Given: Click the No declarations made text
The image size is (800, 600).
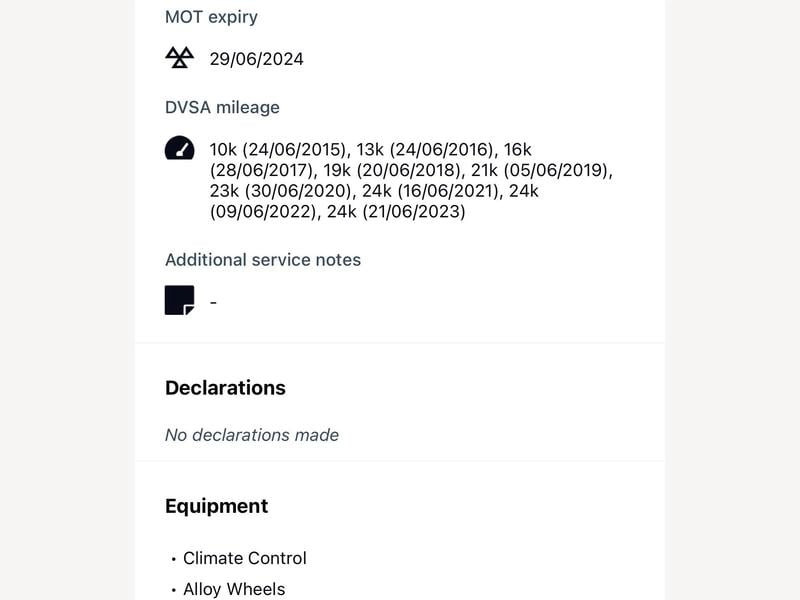Looking at the screenshot, I should [252, 435].
